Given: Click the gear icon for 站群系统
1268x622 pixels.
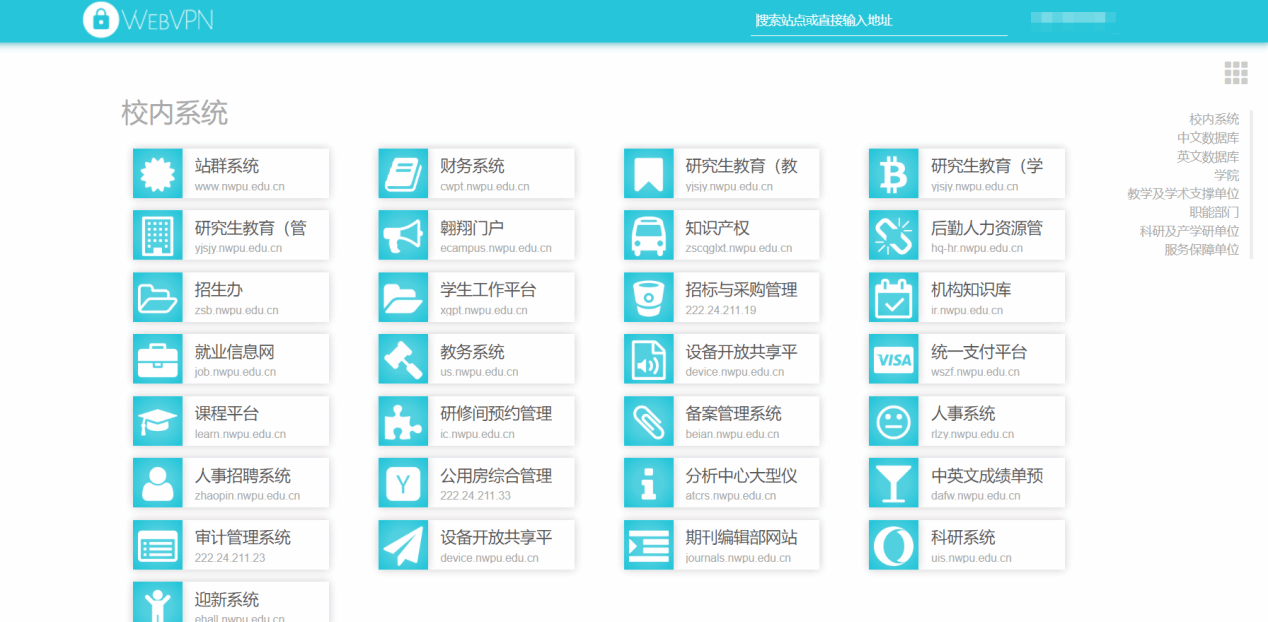Looking at the screenshot, I should point(158,173).
